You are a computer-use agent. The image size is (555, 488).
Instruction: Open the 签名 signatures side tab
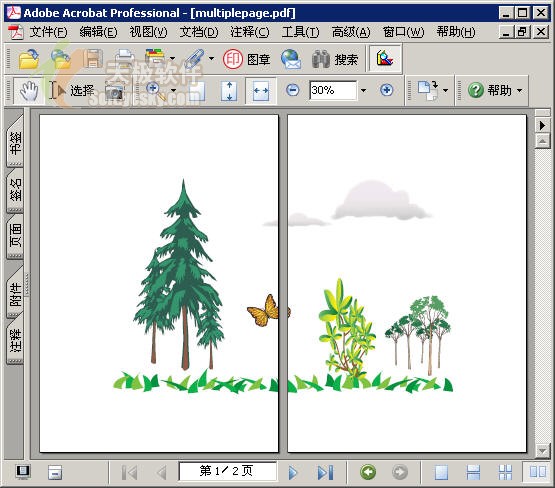pos(15,190)
